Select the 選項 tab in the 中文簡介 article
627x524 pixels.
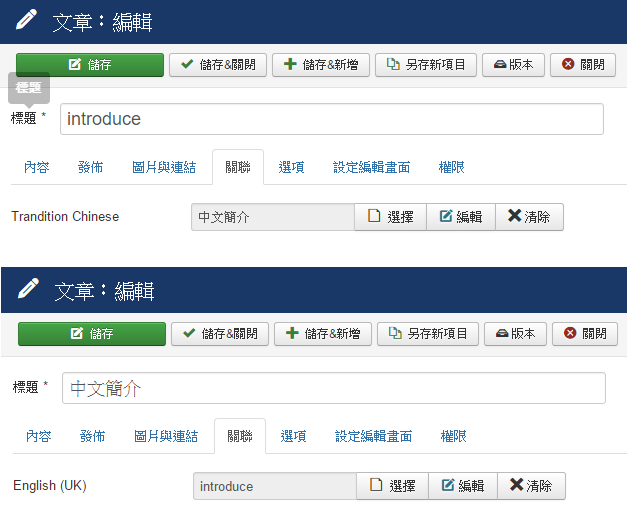[x=293, y=436]
